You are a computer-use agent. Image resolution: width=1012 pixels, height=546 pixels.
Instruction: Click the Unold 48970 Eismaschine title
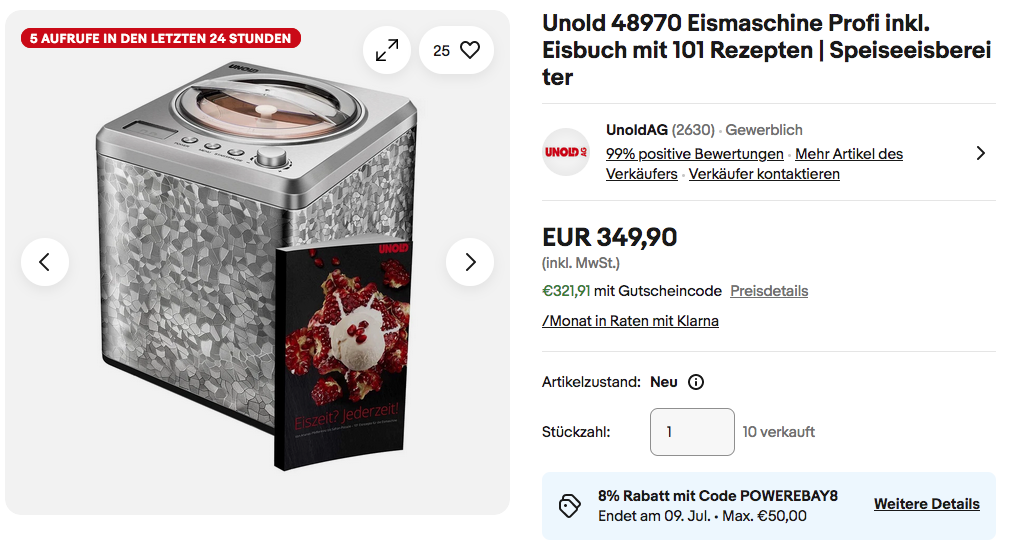[x=767, y=50]
